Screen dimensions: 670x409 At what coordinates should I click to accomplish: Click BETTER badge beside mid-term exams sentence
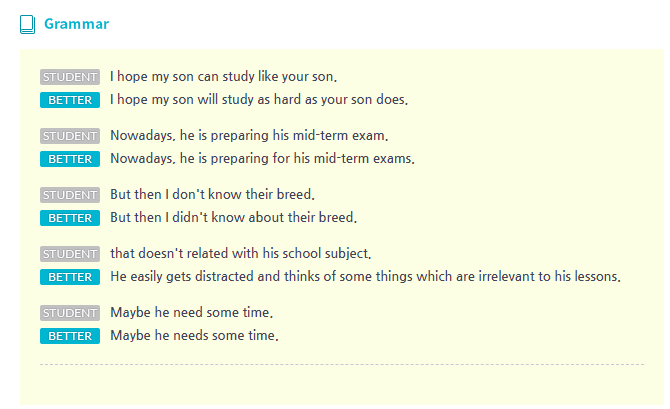(70, 159)
